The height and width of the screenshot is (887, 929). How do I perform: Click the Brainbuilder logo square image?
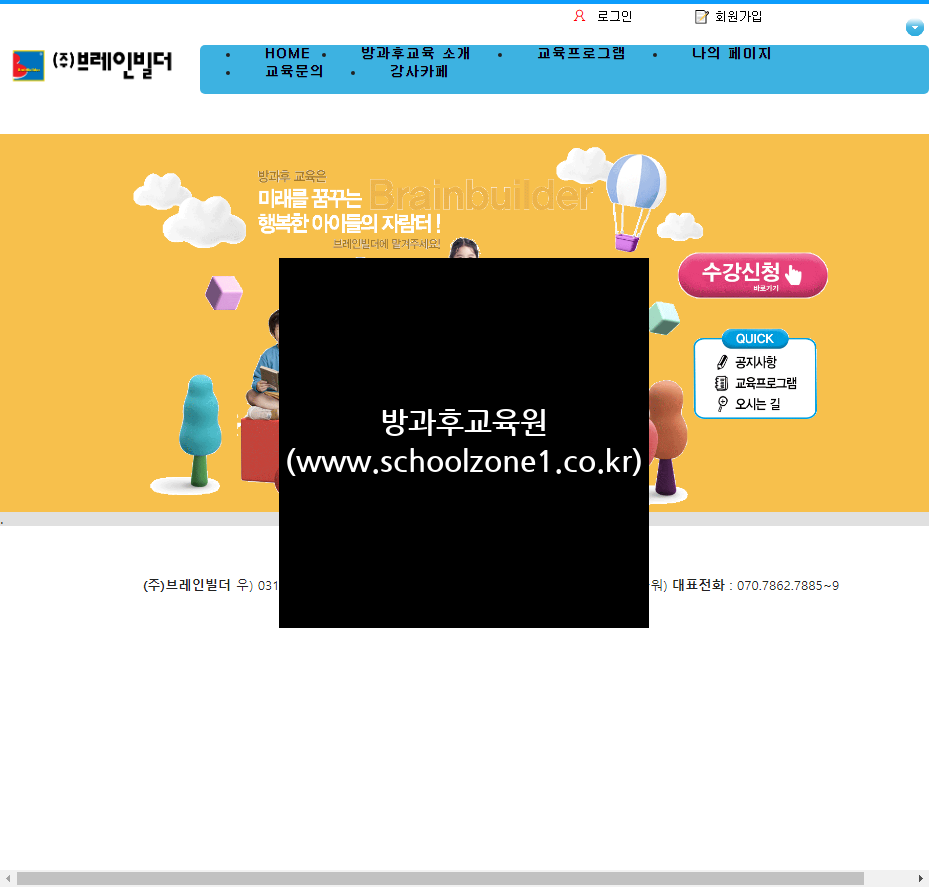click(x=28, y=65)
